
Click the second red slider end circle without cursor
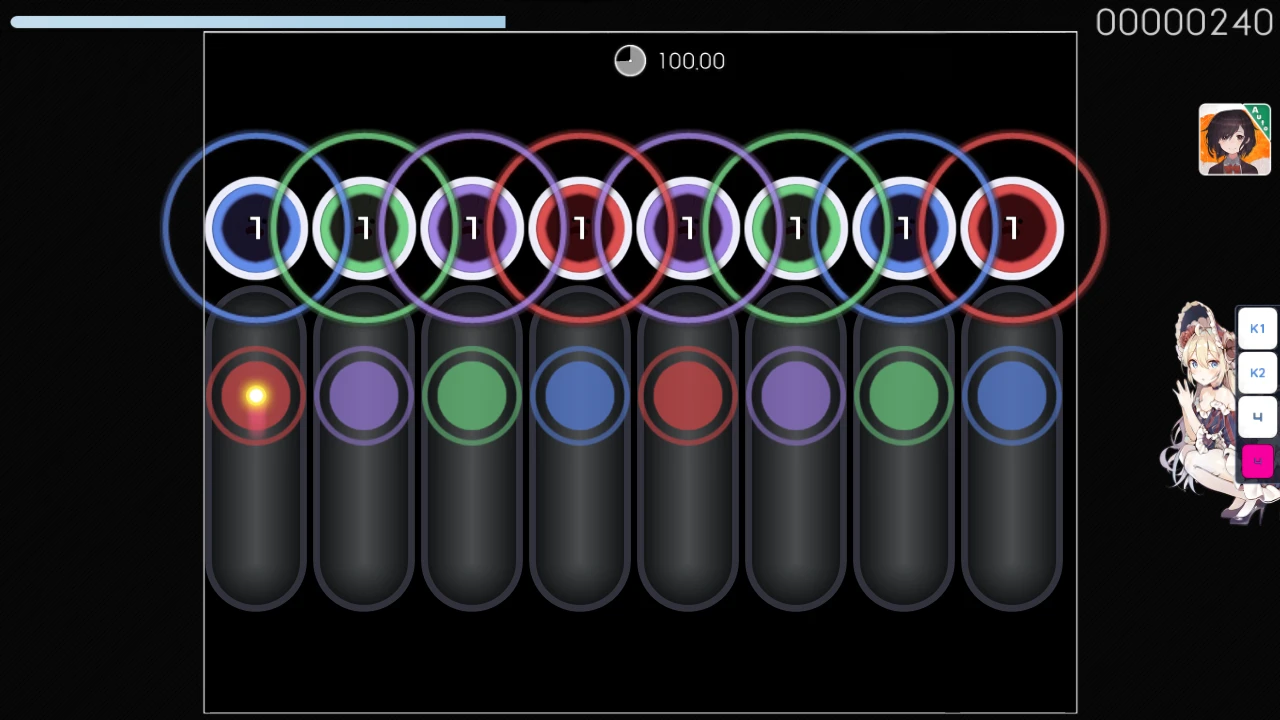click(688, 396)
